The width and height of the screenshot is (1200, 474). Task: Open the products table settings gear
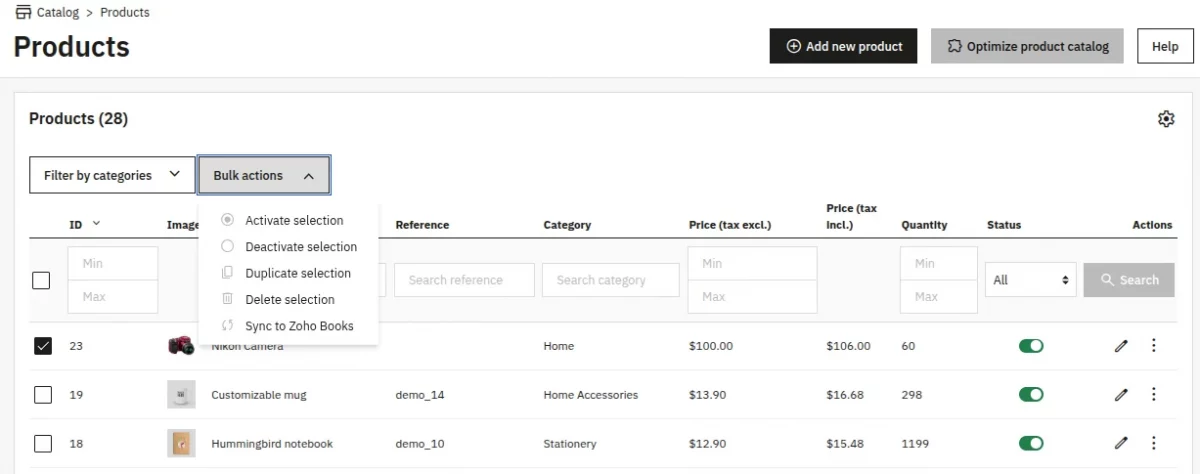[x=1165, y=119]
